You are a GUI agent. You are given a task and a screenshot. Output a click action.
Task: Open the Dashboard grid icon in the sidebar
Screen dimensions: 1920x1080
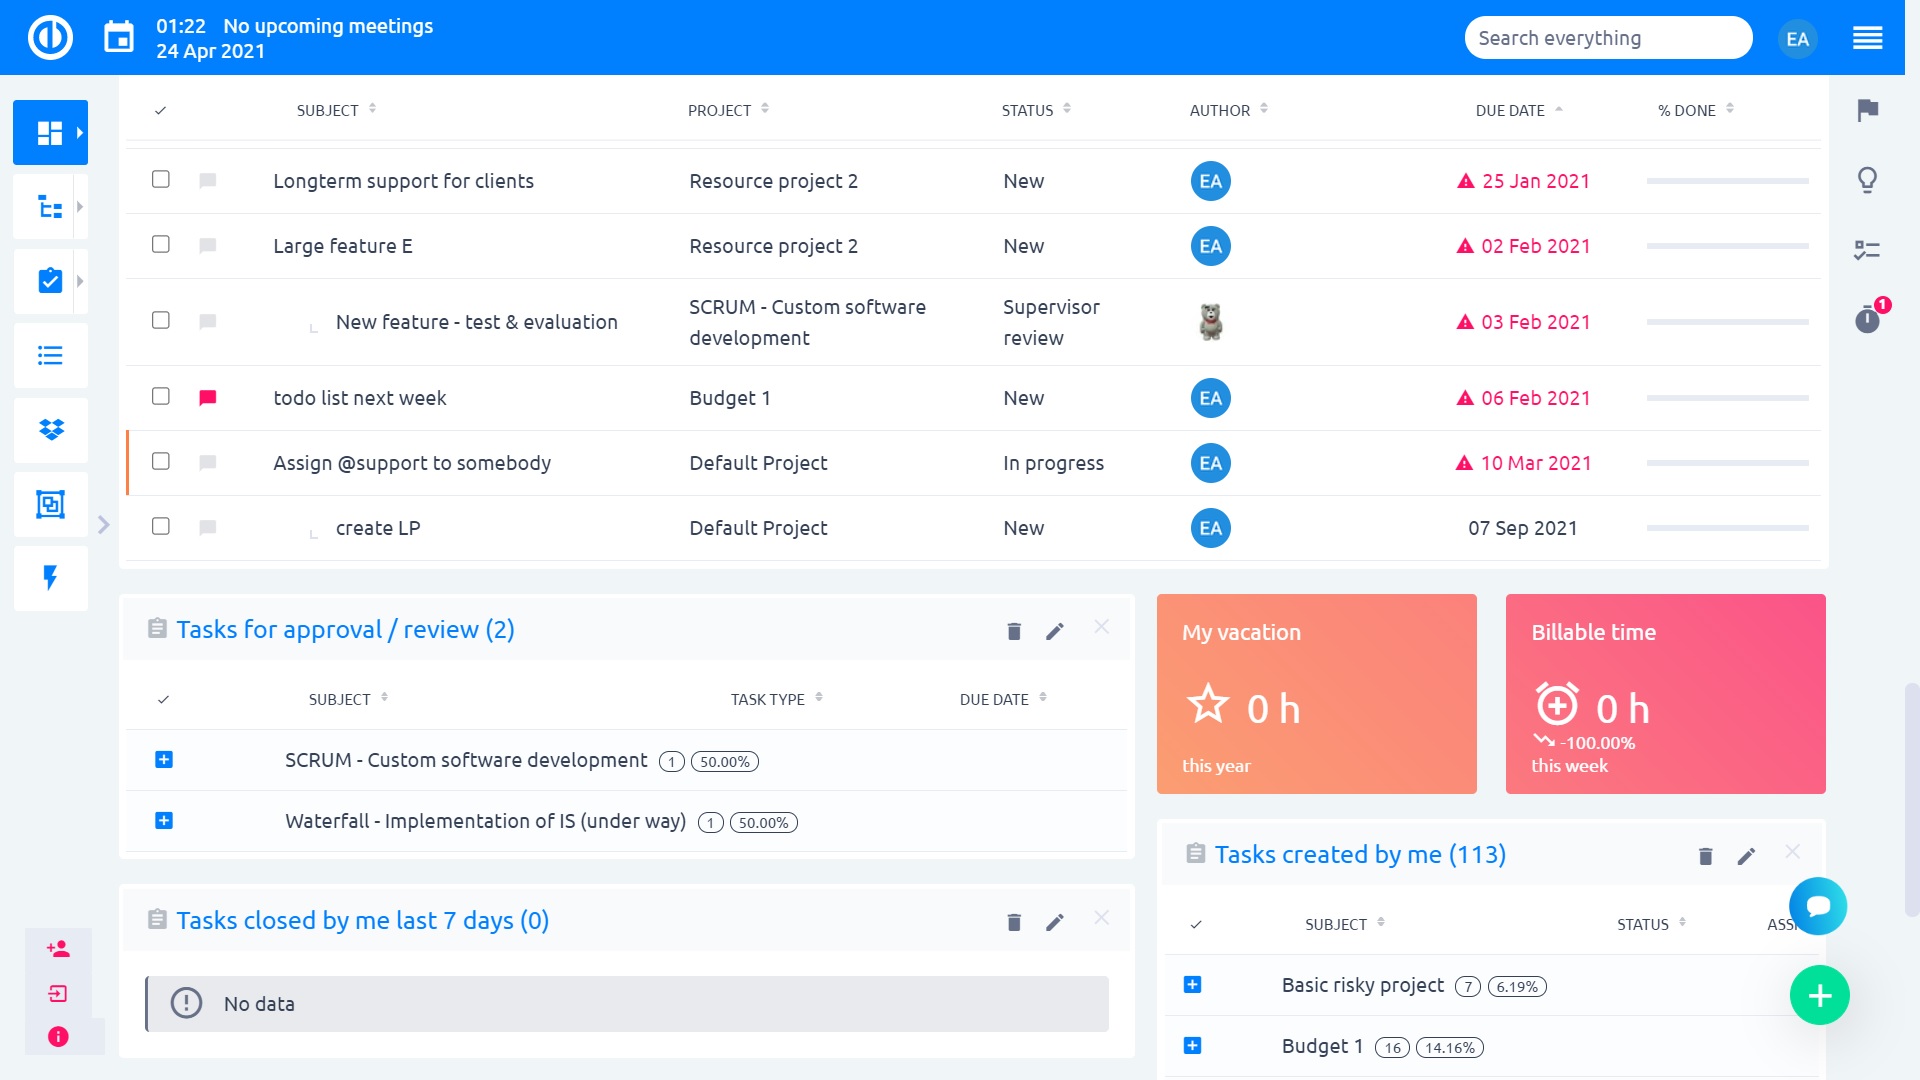(x=50, y=132)
